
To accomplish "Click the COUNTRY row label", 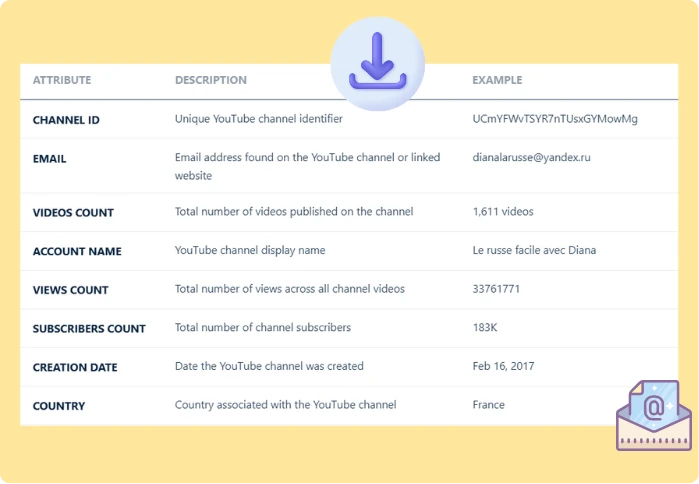I will pos(59,406).
